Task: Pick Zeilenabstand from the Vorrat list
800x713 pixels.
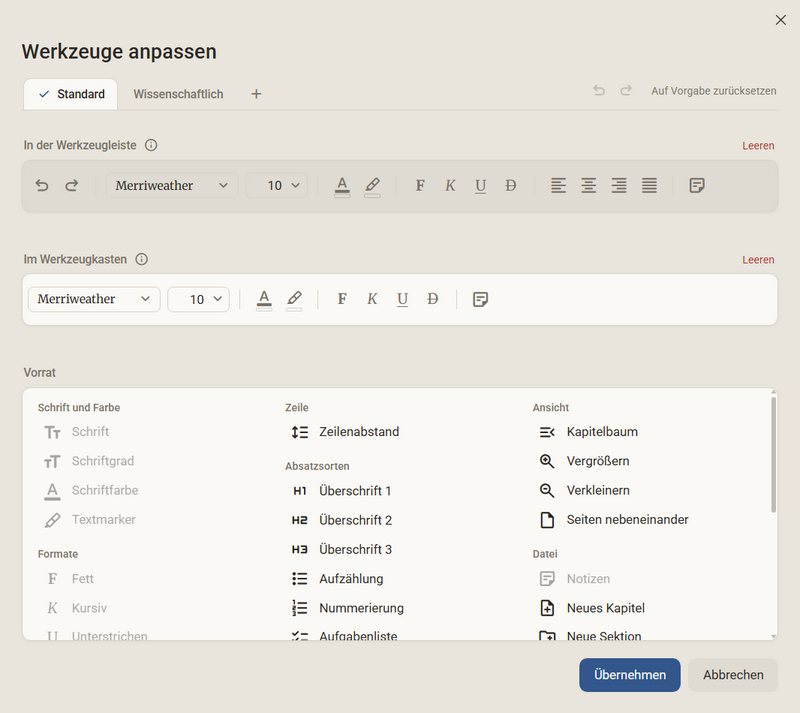Action: tap(344, 432)
